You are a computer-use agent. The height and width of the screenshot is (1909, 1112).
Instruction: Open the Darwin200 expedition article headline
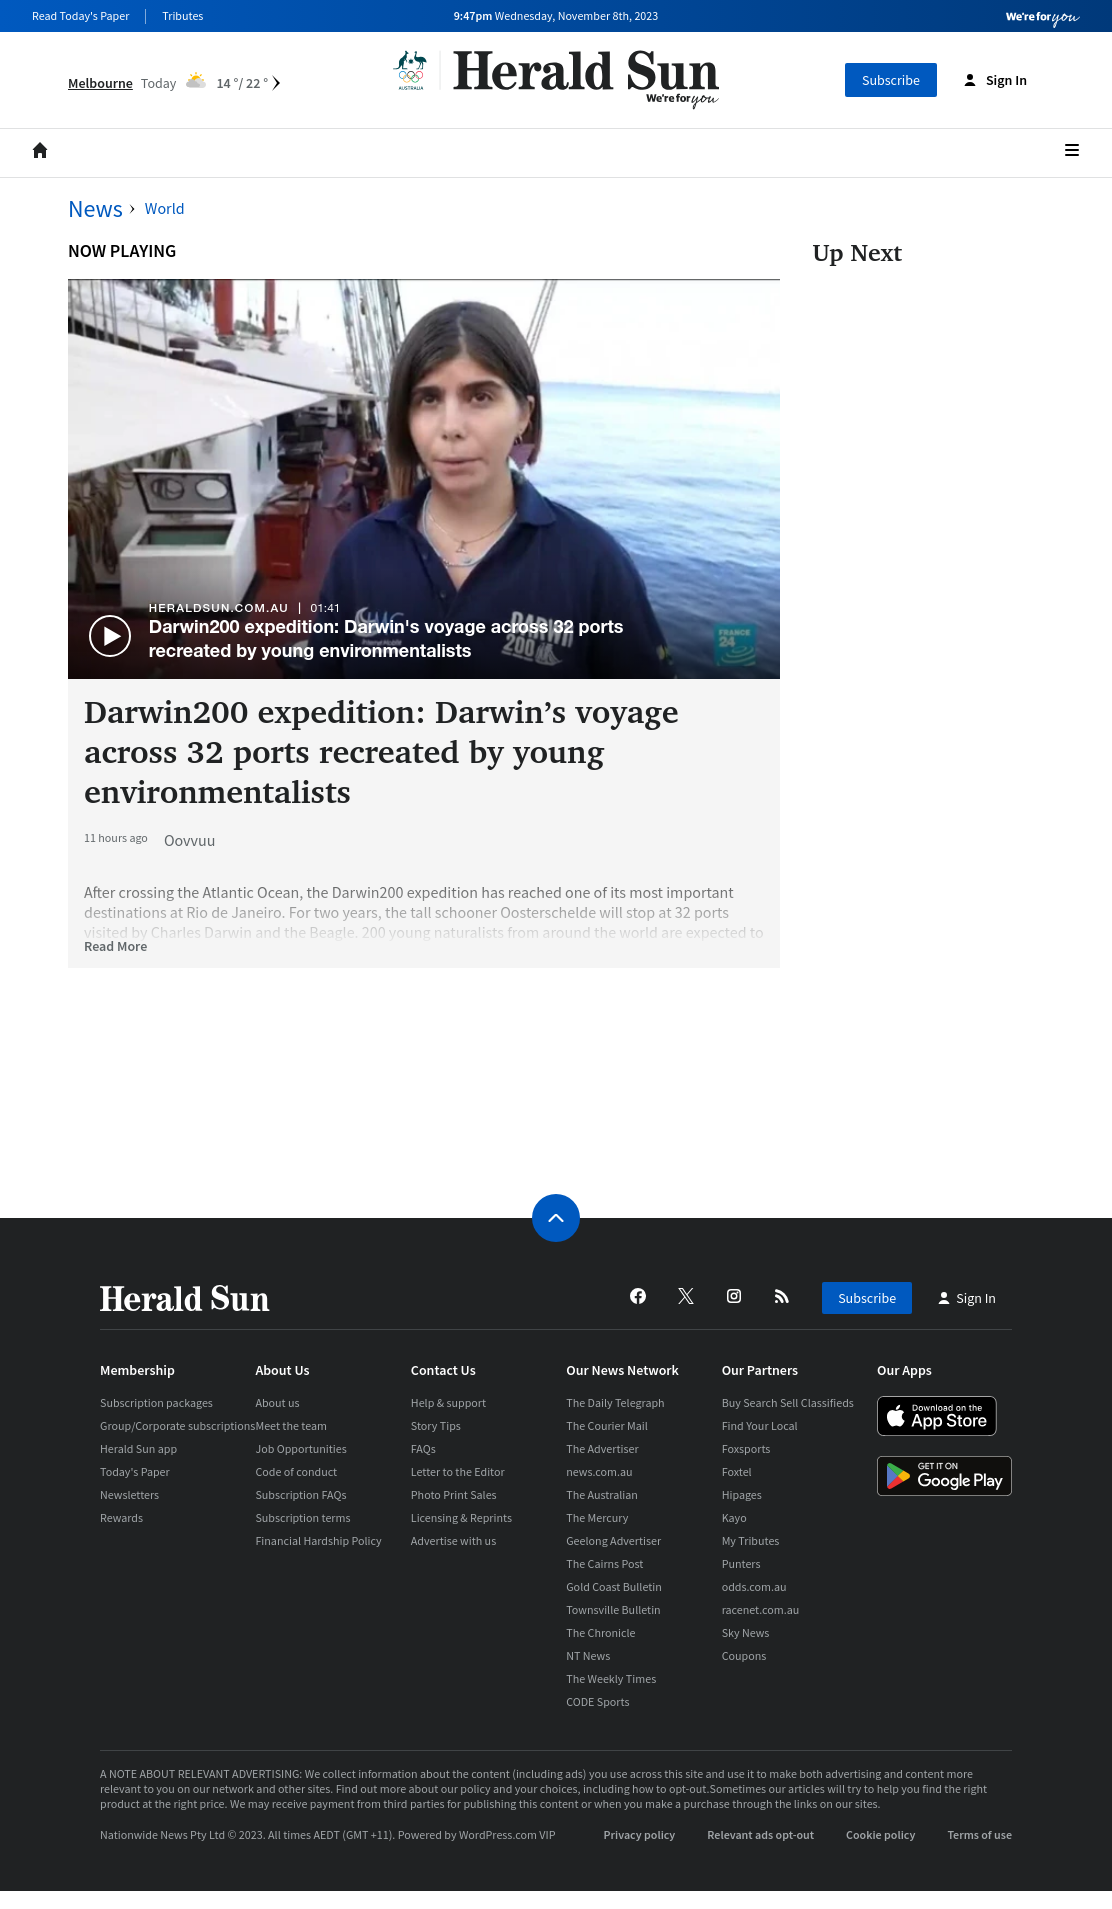[x=381, y=752]
